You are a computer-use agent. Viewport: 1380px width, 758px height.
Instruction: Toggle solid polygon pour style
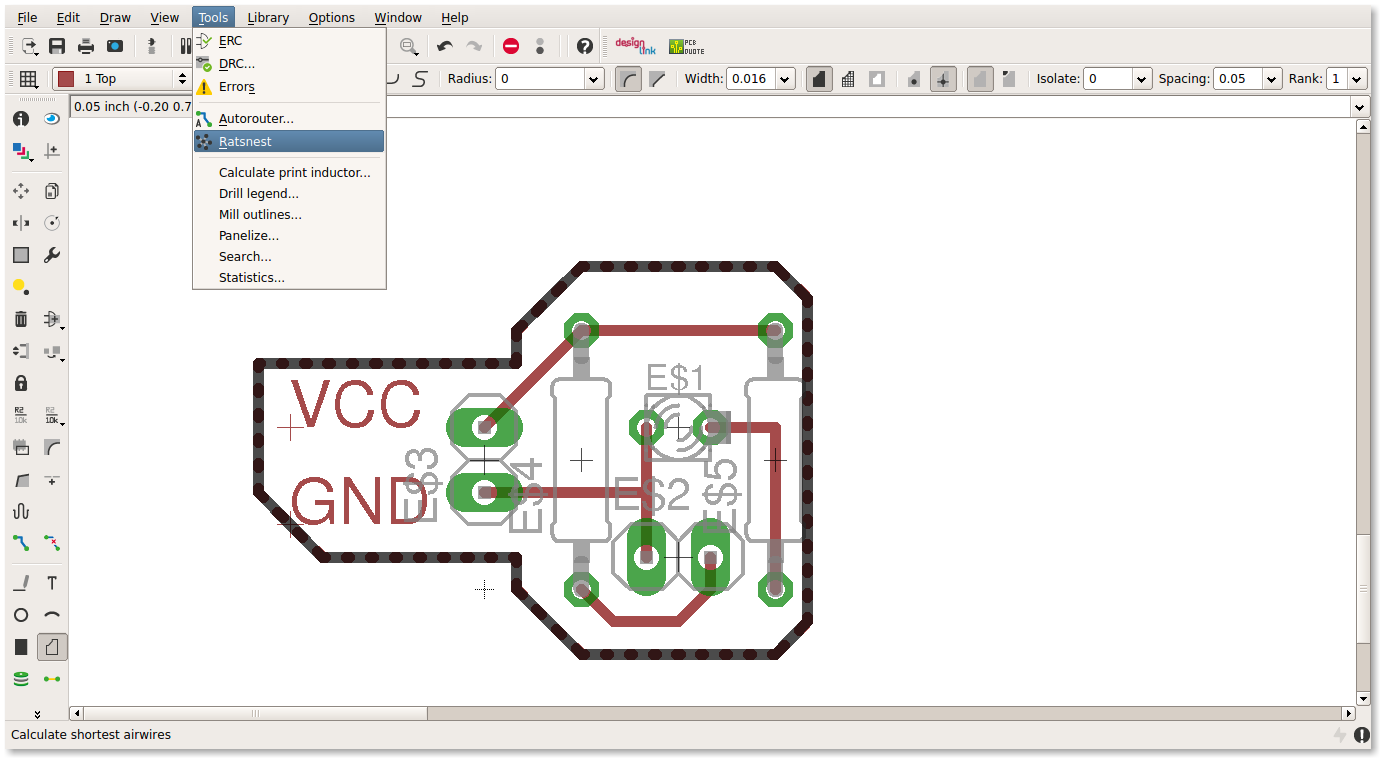tap(819, 79)
